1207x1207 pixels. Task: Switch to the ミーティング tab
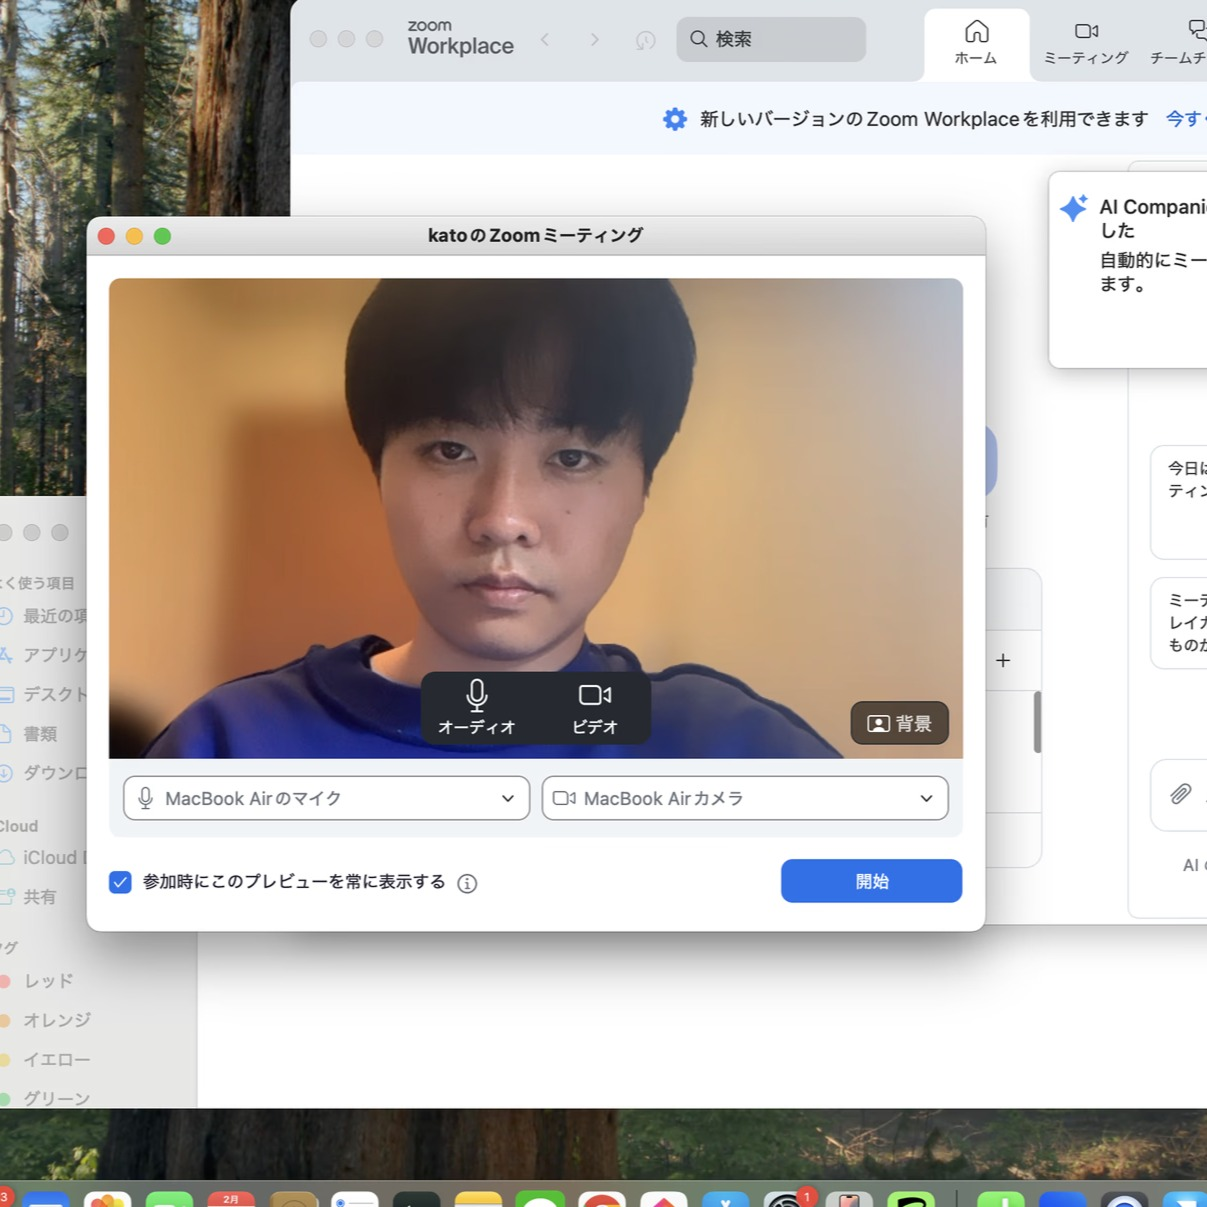[1086, 44]
